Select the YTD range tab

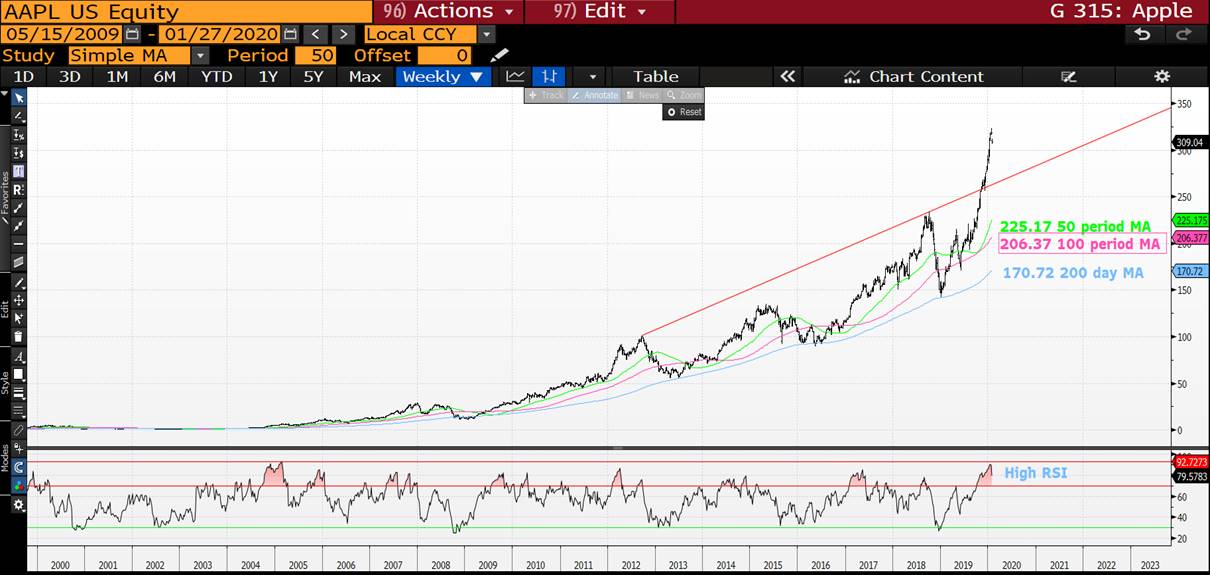click(x=216, y=76)
